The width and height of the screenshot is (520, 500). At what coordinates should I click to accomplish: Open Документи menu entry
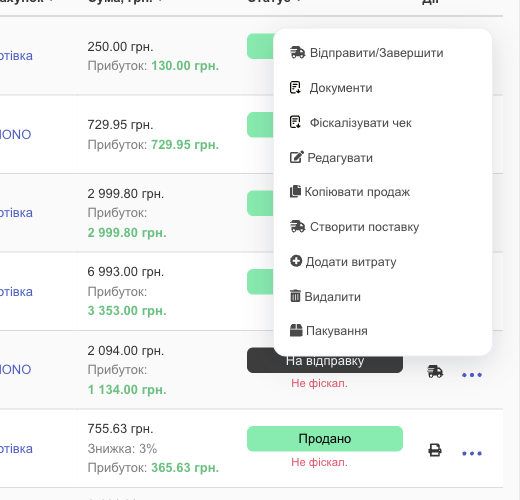tap(331, 88)
